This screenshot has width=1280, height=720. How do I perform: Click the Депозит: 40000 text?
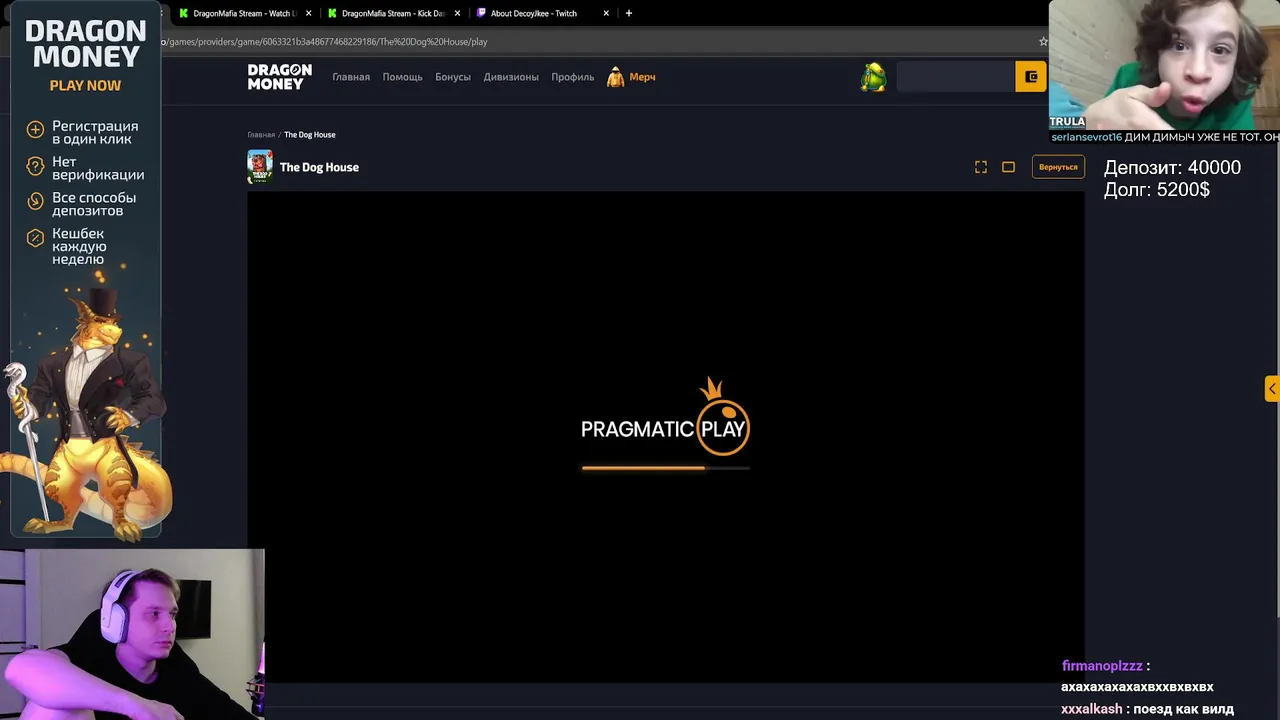(x=1172, y=168)
